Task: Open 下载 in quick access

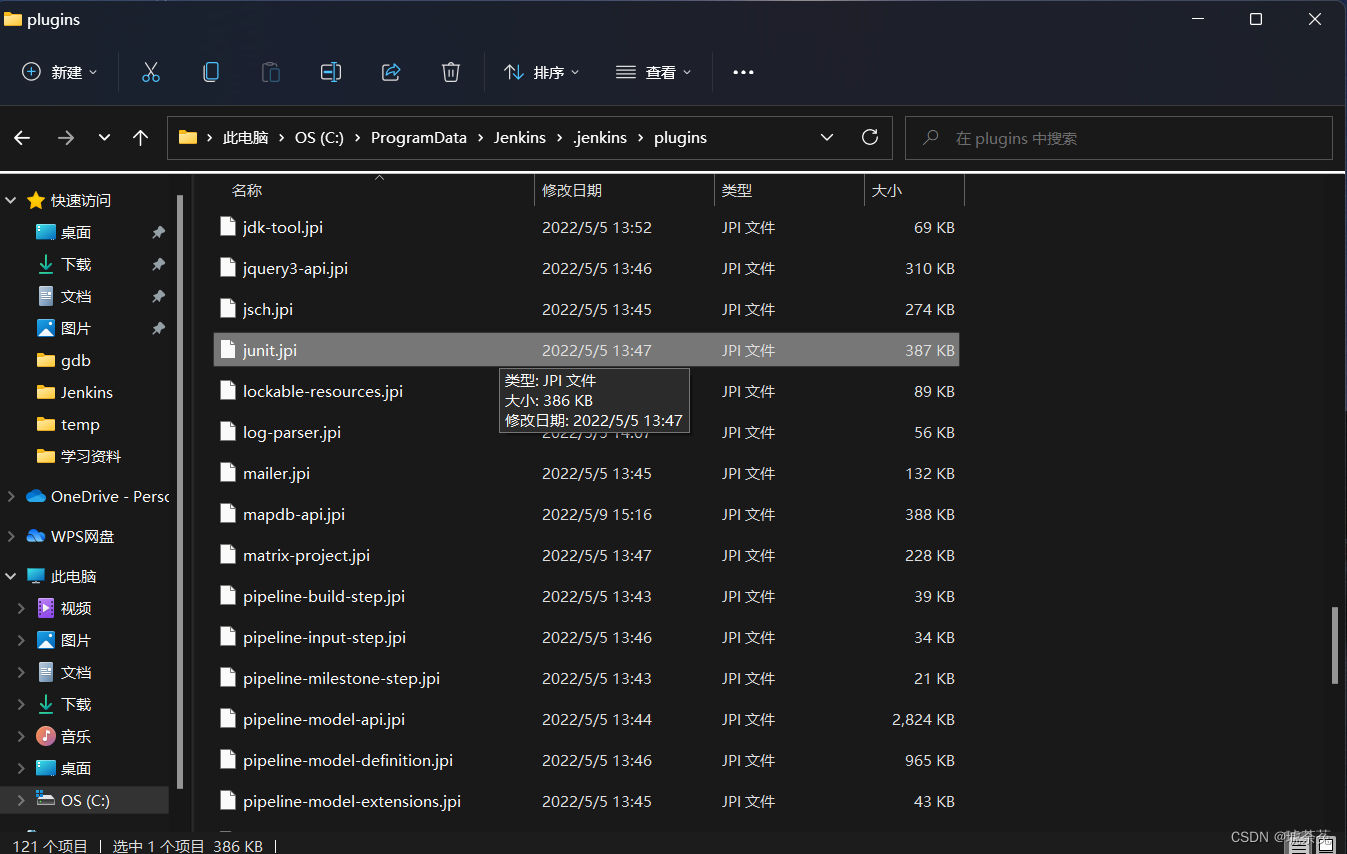Action: (76, 264)
